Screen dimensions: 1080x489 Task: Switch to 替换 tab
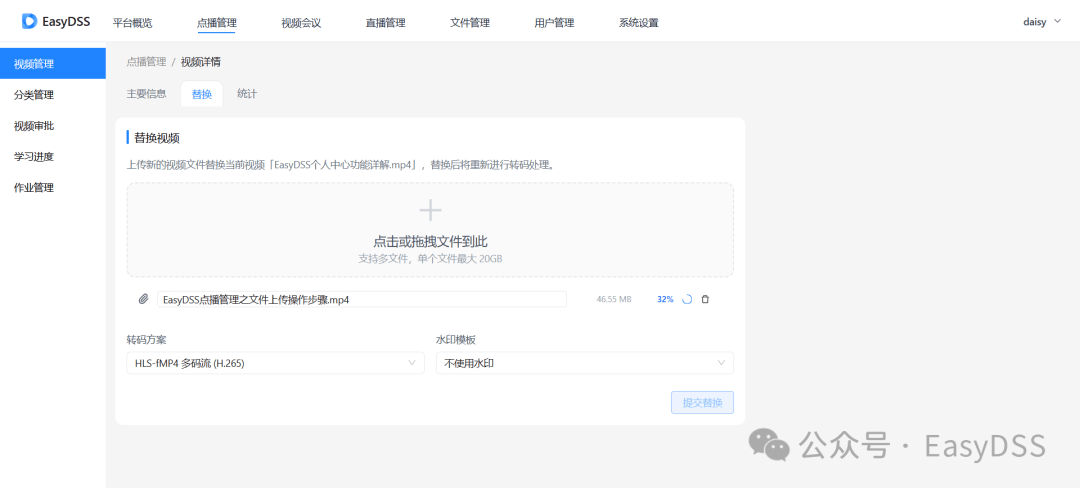(202, 94)
